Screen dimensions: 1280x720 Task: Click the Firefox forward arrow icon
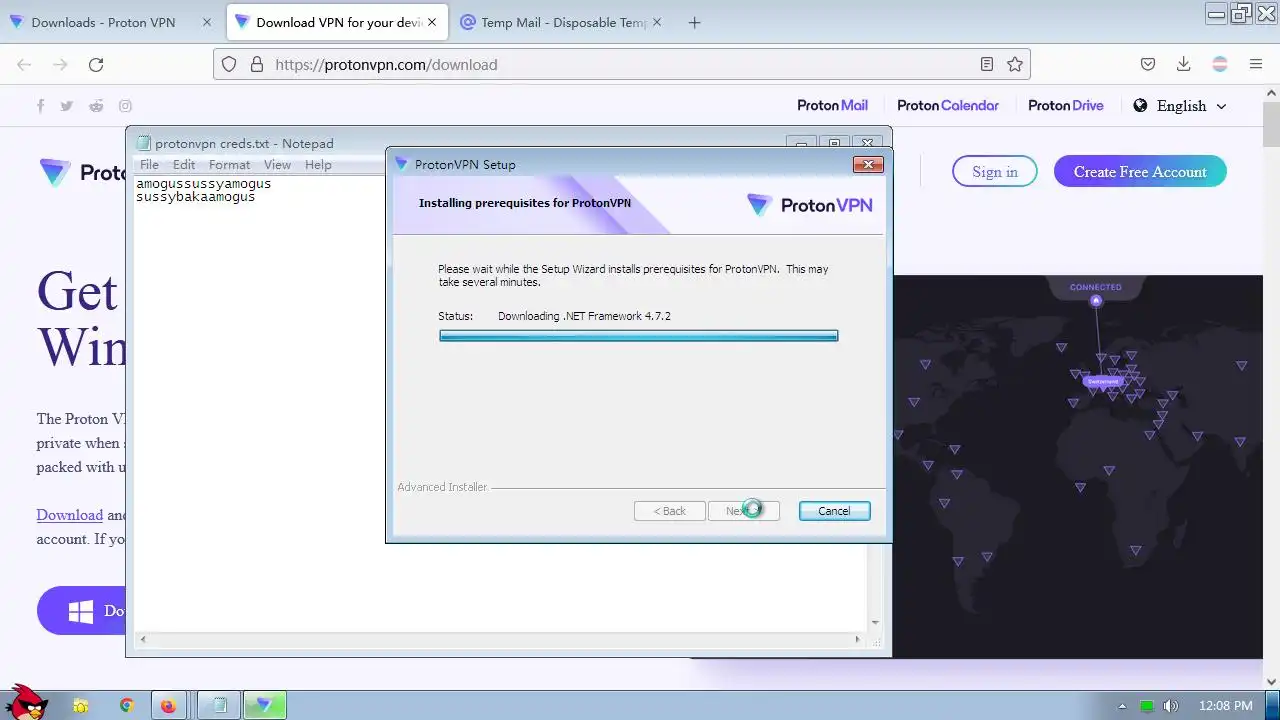60,64
